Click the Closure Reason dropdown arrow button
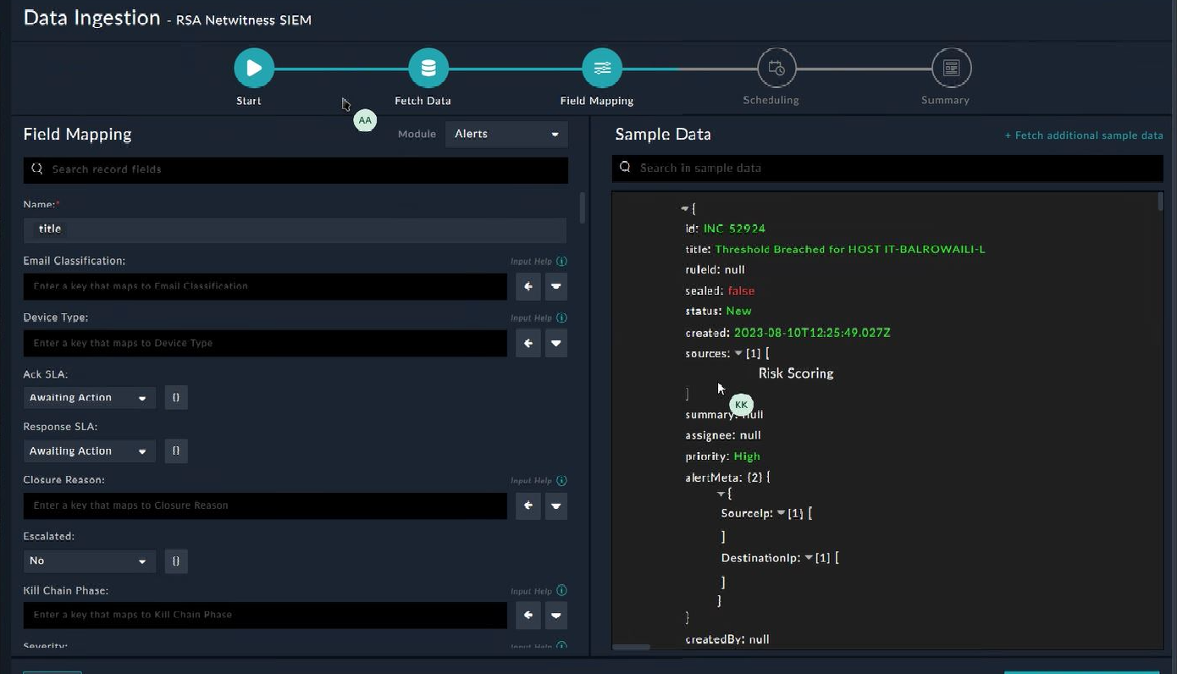1178x674 pixels. [556, 506]
